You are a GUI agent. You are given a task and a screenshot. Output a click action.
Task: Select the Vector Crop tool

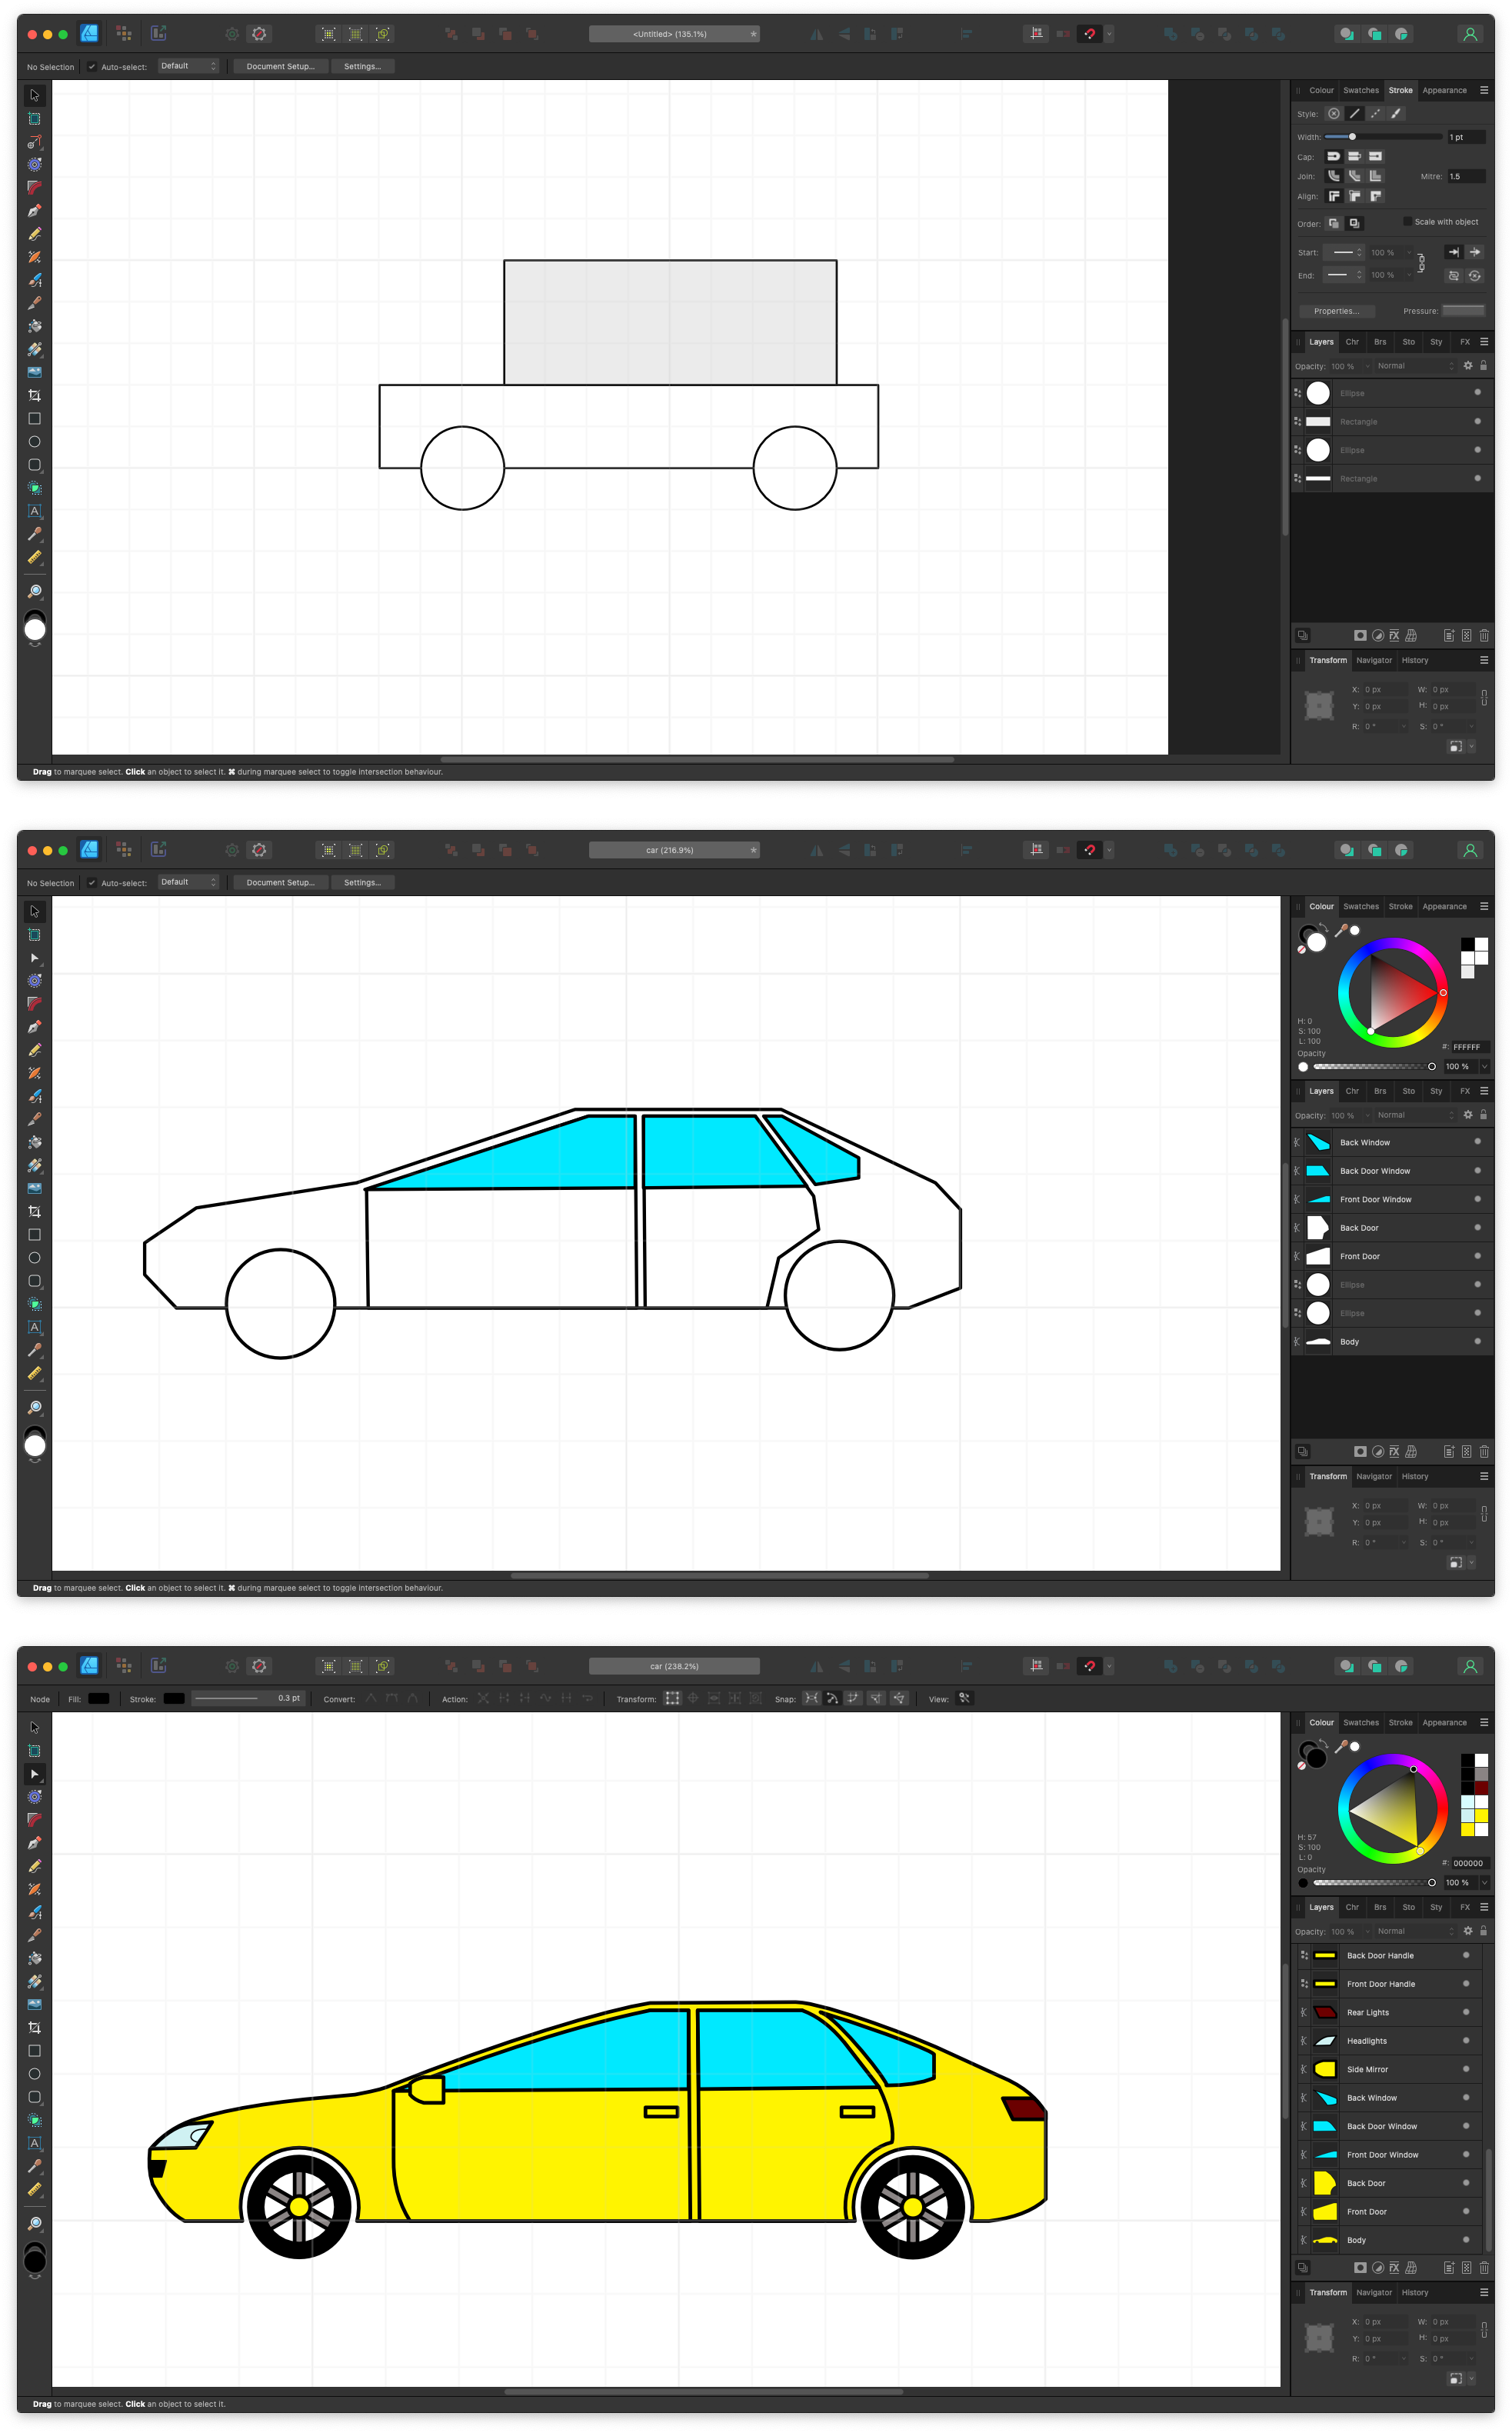coord(34,394)
